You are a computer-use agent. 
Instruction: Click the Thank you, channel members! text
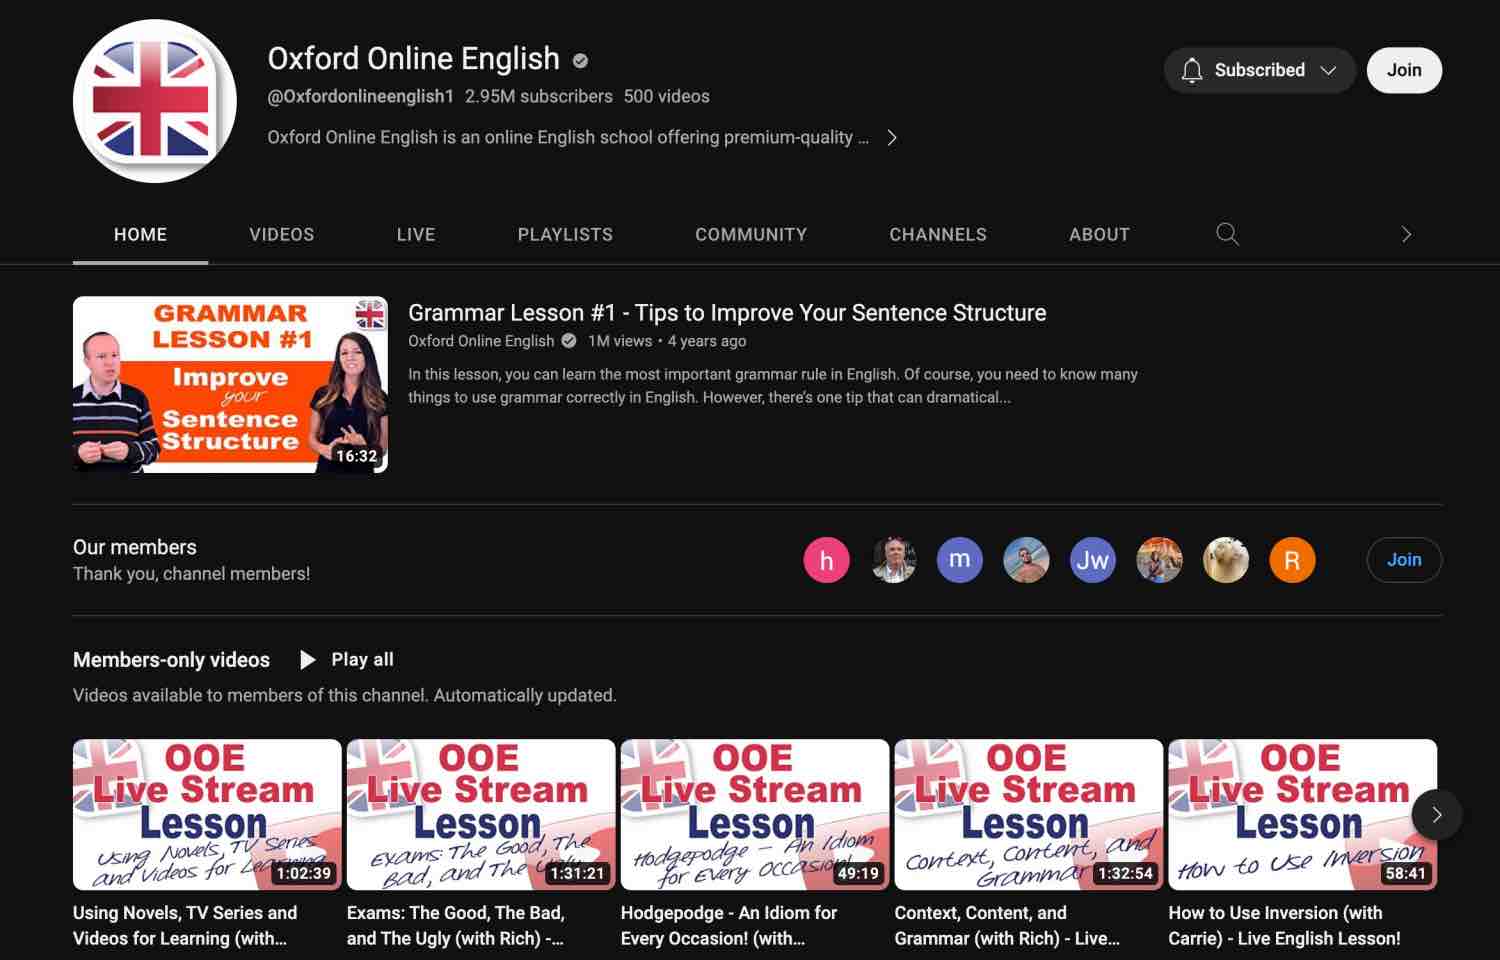pyautogui.click(x=191, y=574)
